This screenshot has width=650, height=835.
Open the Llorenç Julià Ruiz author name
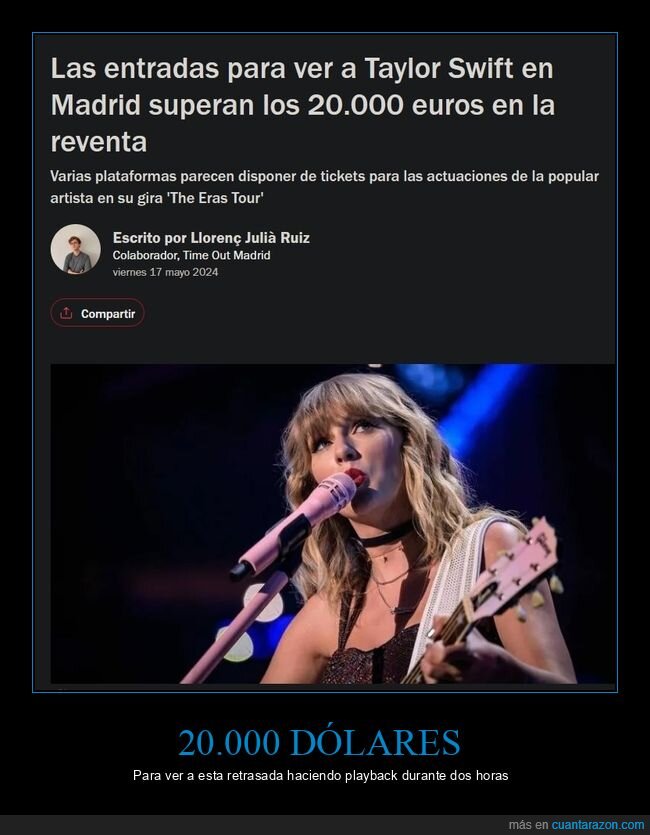point(250,238)
